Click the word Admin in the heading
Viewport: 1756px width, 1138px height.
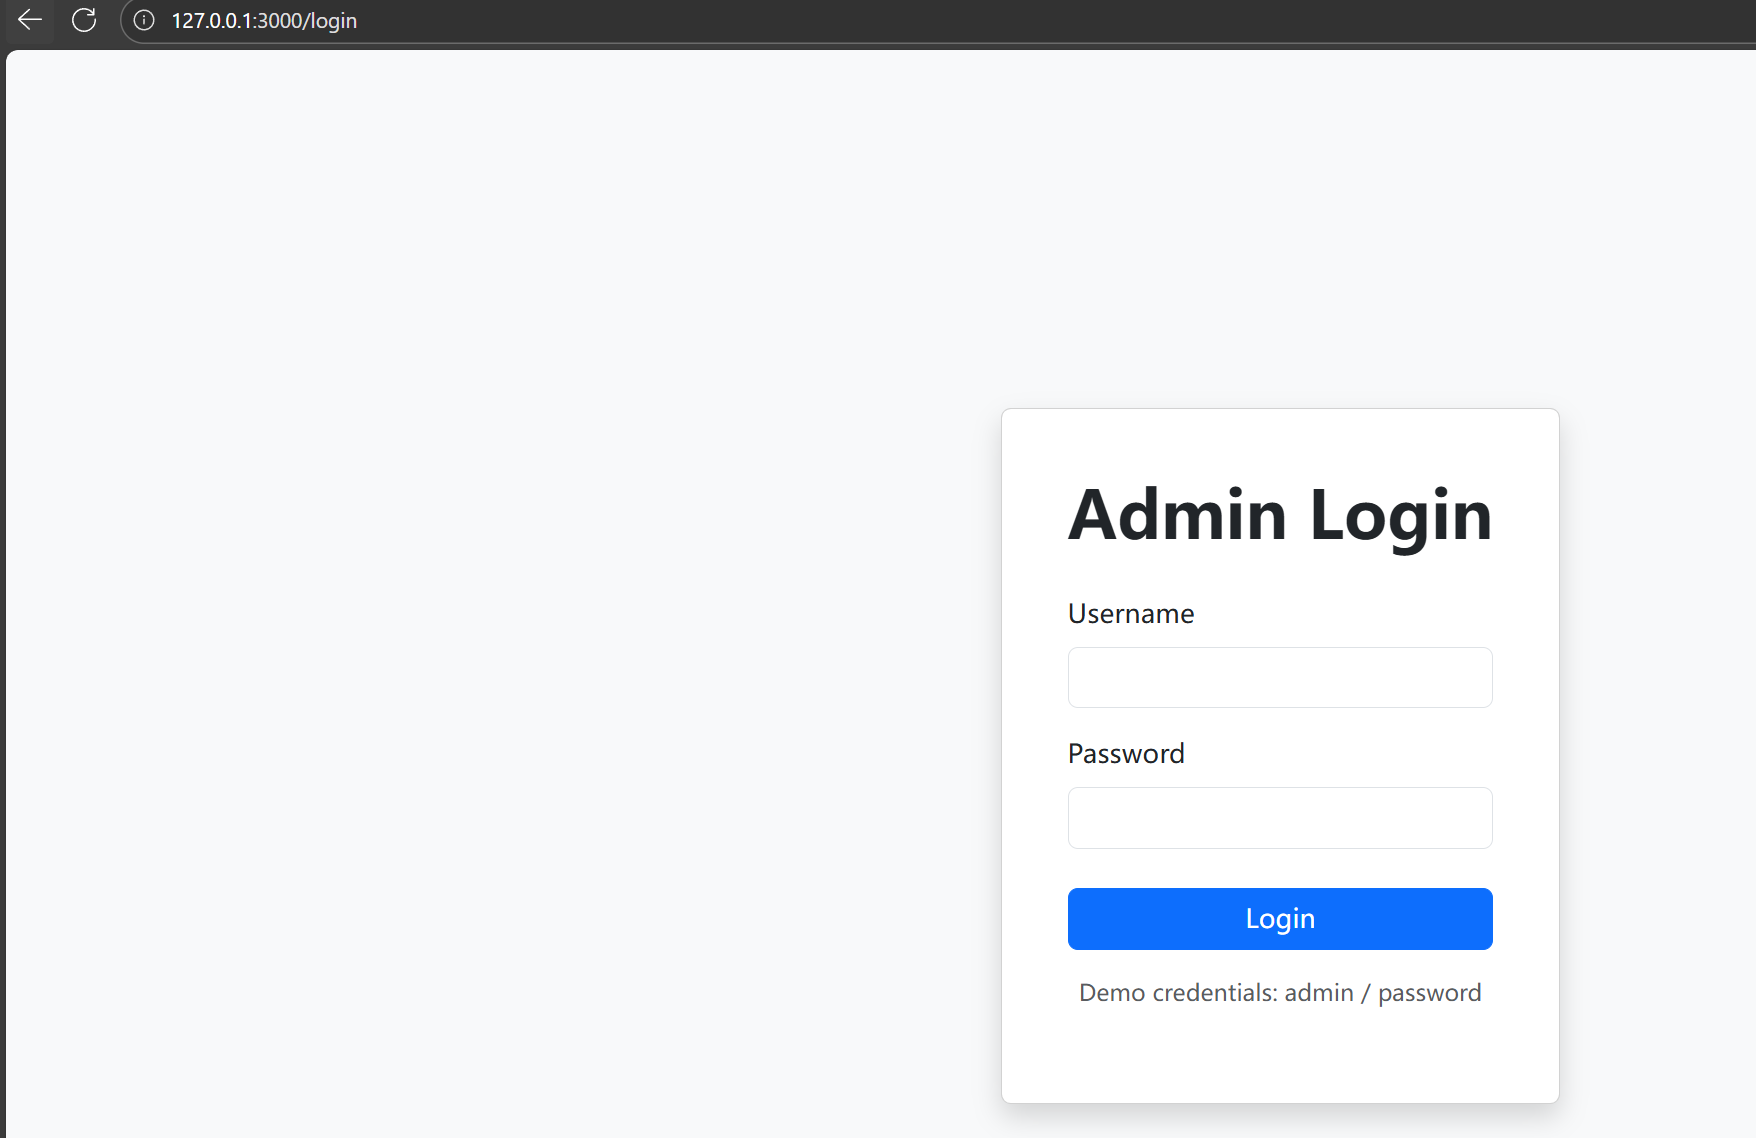[1177, 515]
